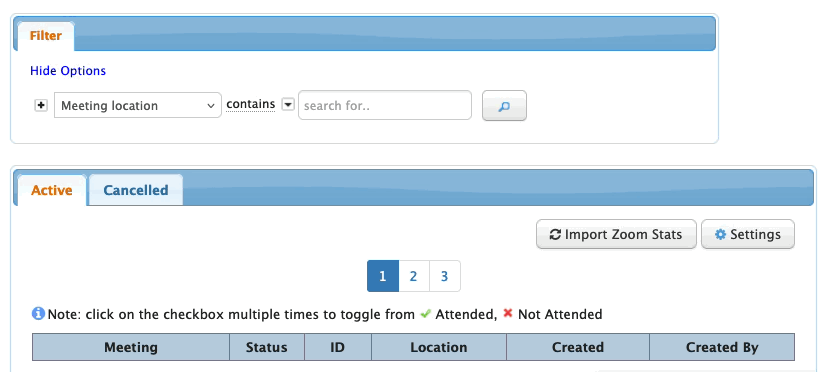Viewport: 830px width, 372px height.
Task: Click the Import Zoom Stats button
Action: coord(616,234)
